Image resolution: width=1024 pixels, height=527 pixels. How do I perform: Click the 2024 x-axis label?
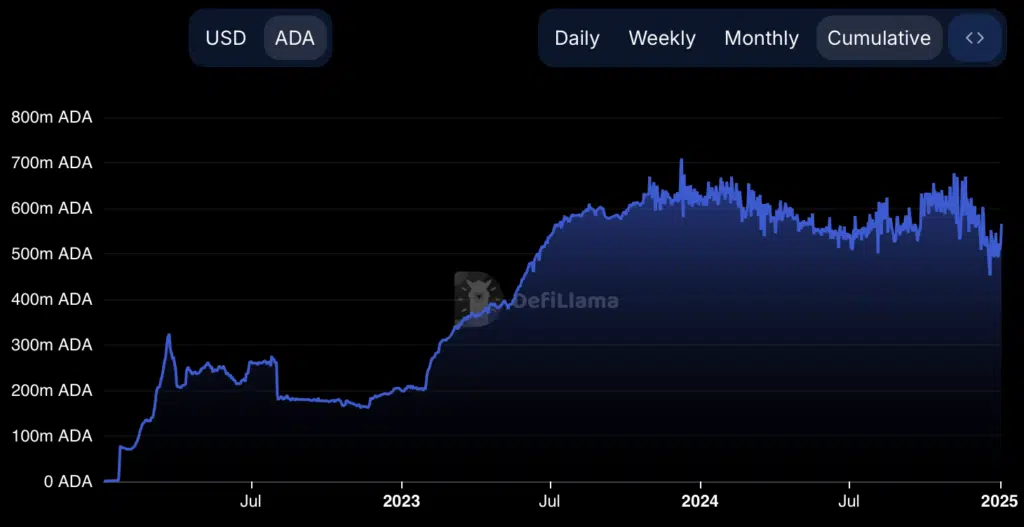[700, 502]
